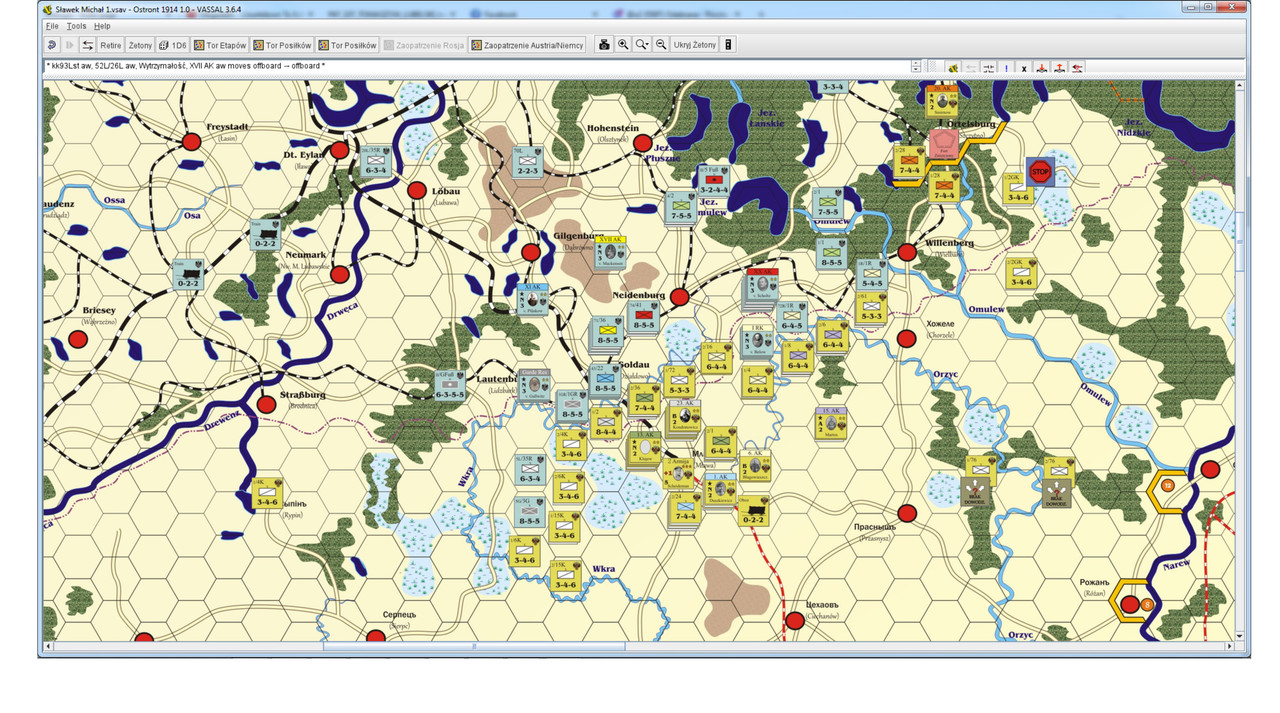Open Tor Posiłków button next to Tor Etapów
The image size is (1280, 713).
282,45
